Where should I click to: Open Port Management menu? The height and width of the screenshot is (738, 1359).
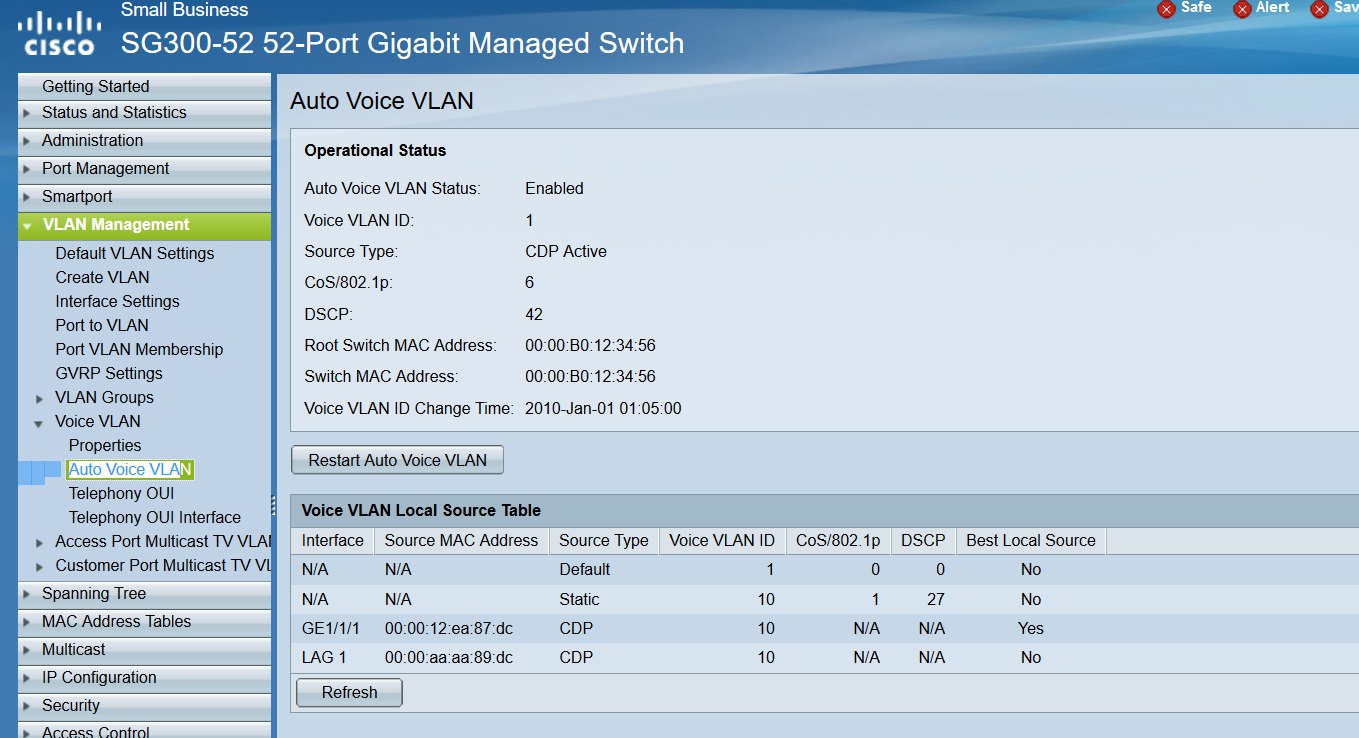point(105,168)
